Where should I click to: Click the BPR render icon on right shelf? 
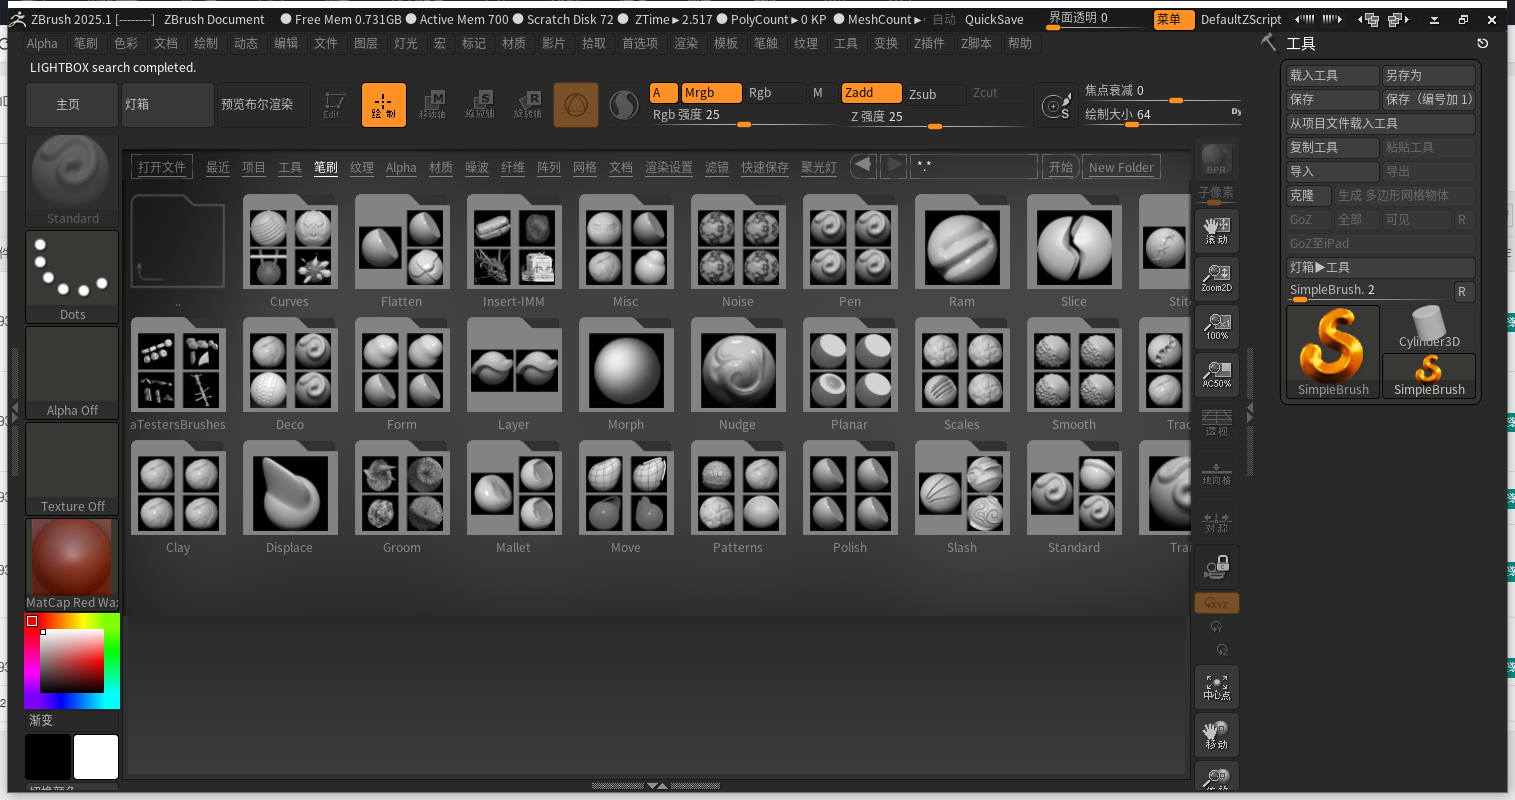(1217, 158)
